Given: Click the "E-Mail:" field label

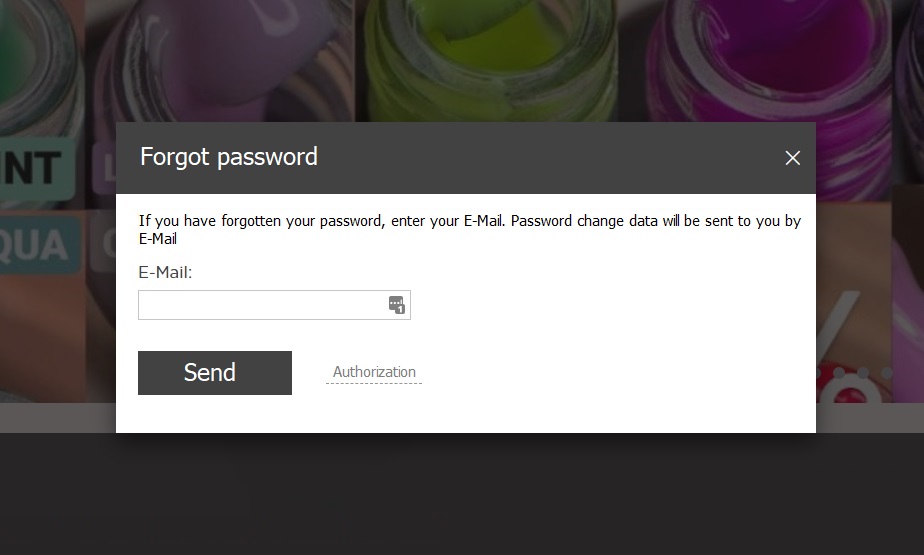Looking at the screenshot, I should (x=165, y=272).
